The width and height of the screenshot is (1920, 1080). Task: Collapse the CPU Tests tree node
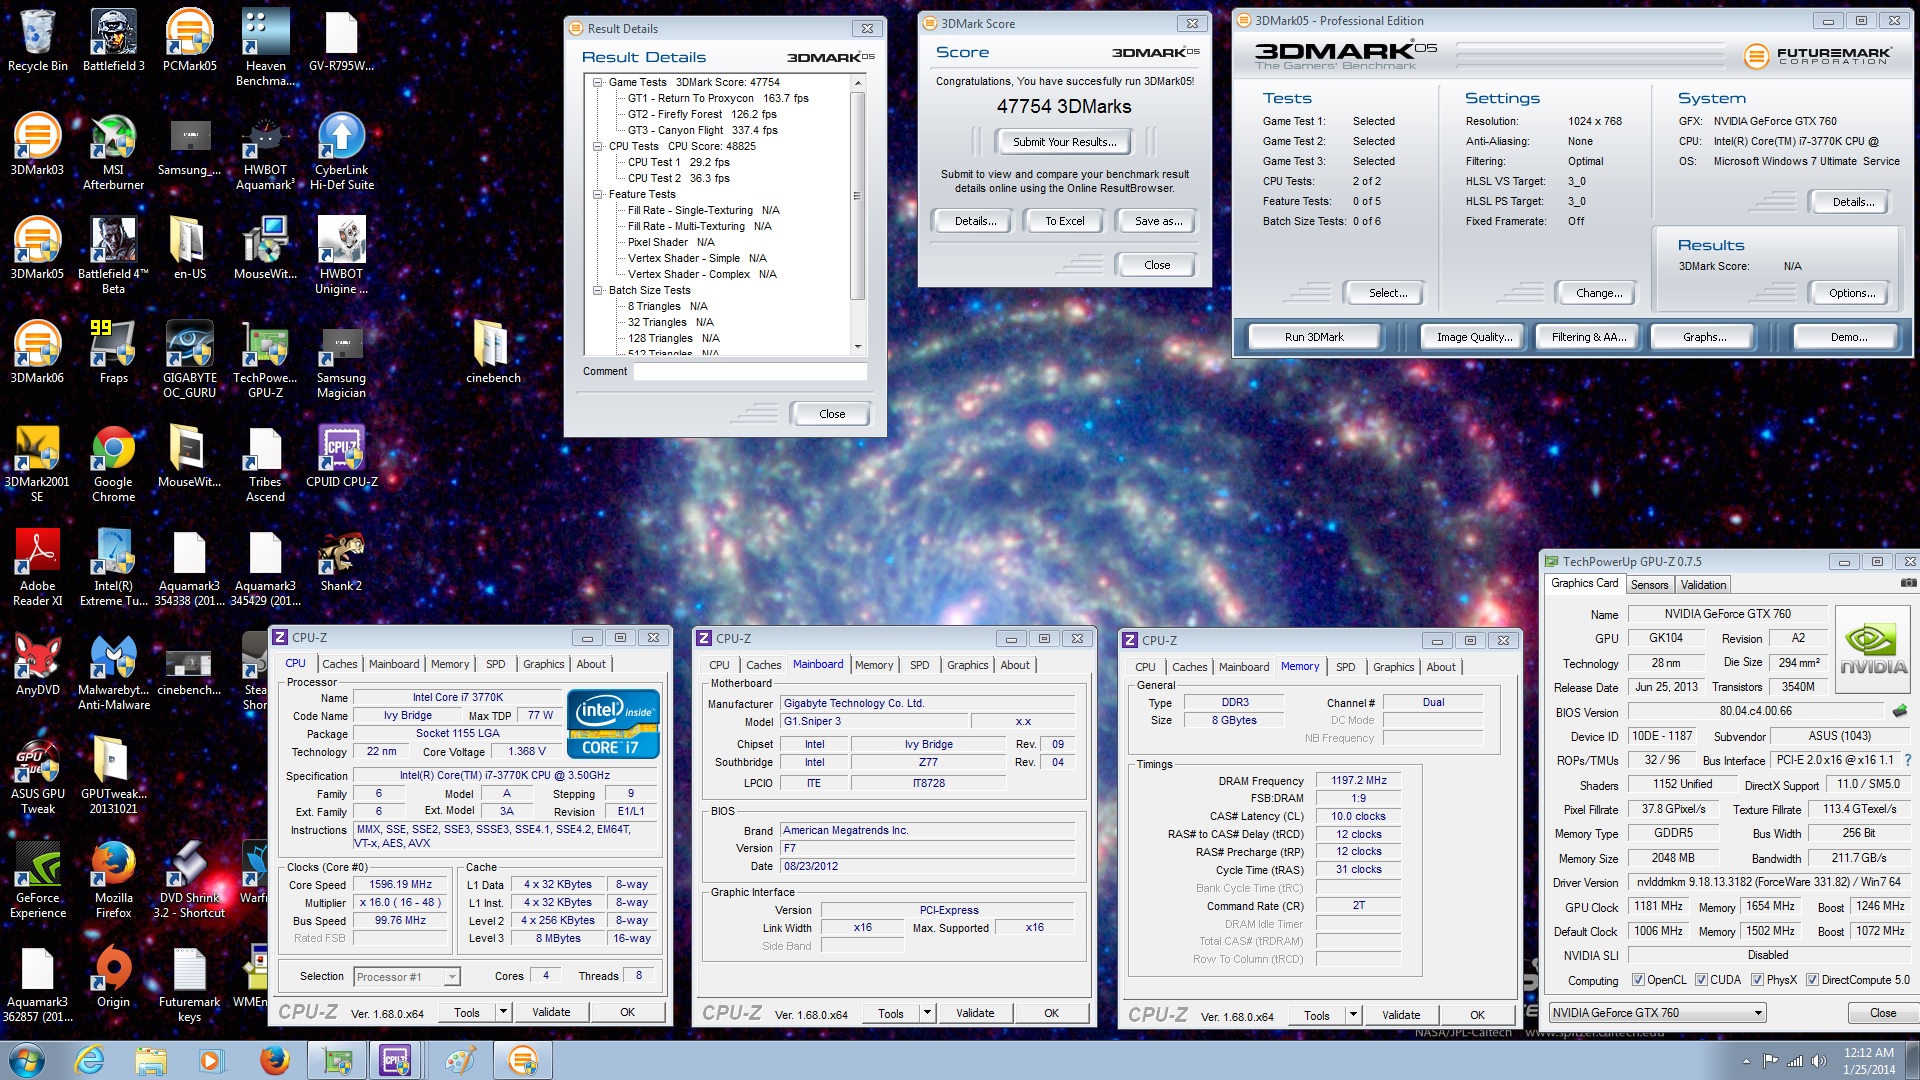[x=598, y=146]
